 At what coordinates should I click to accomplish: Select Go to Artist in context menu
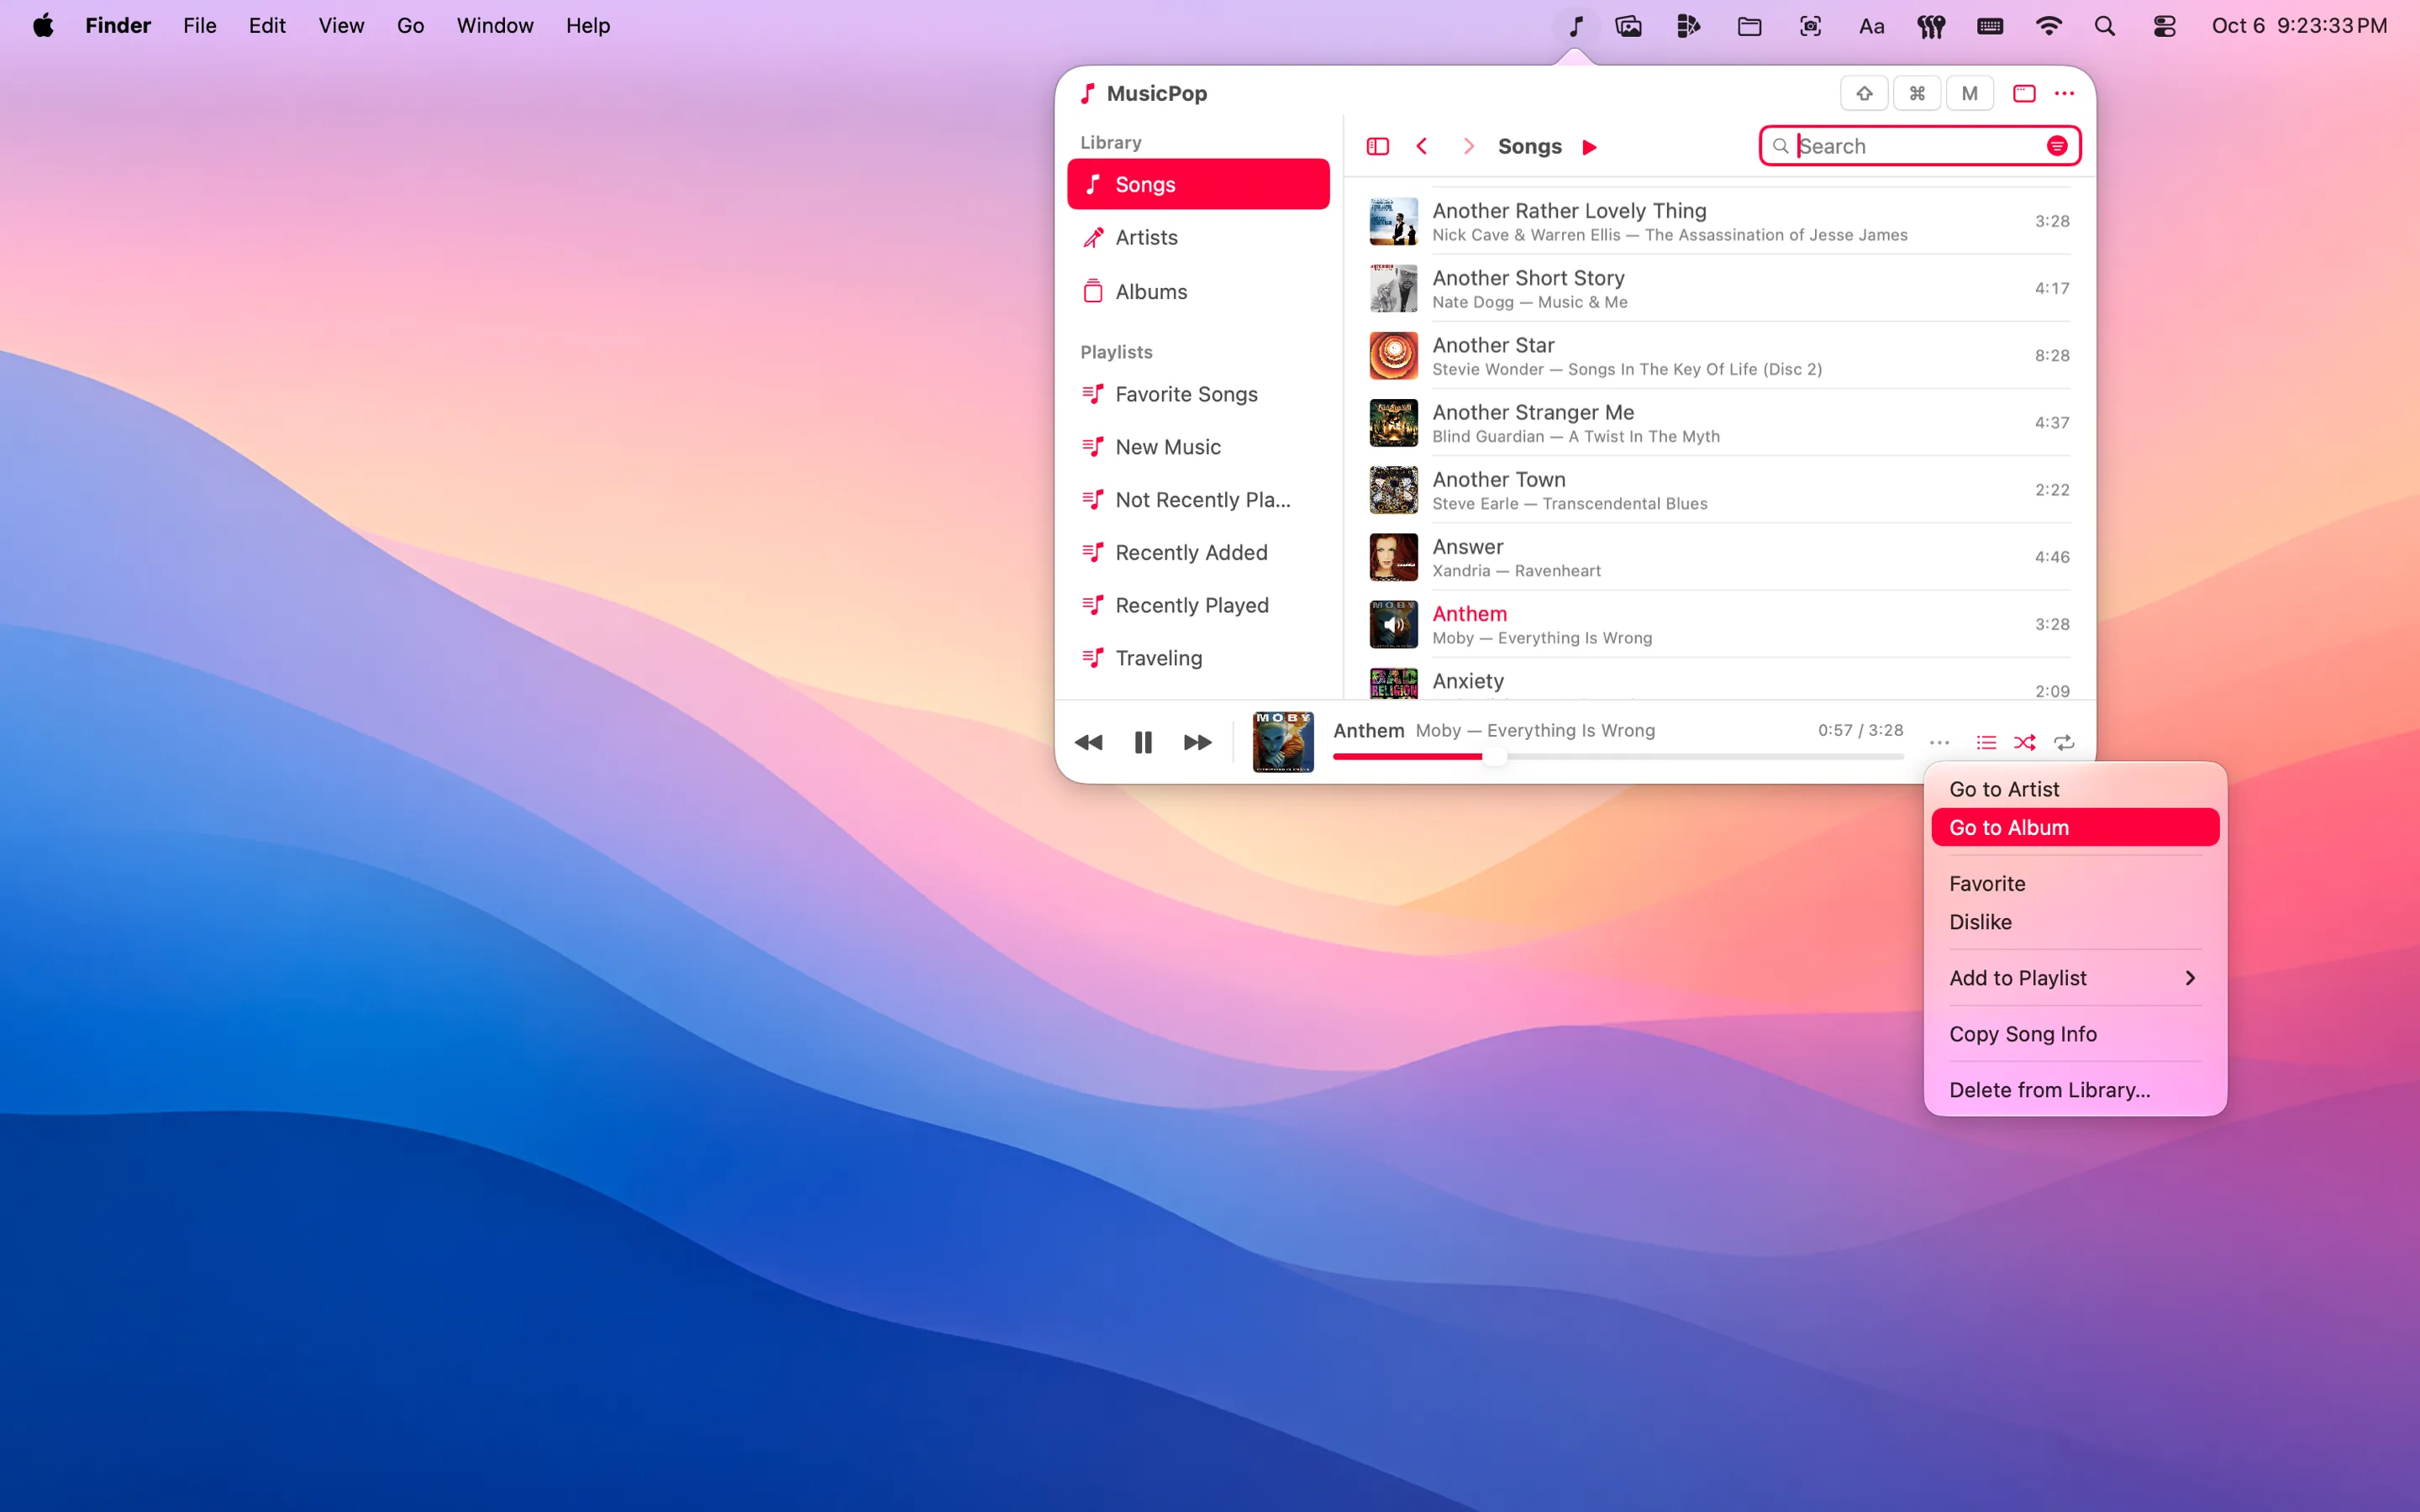[2075, 789]
